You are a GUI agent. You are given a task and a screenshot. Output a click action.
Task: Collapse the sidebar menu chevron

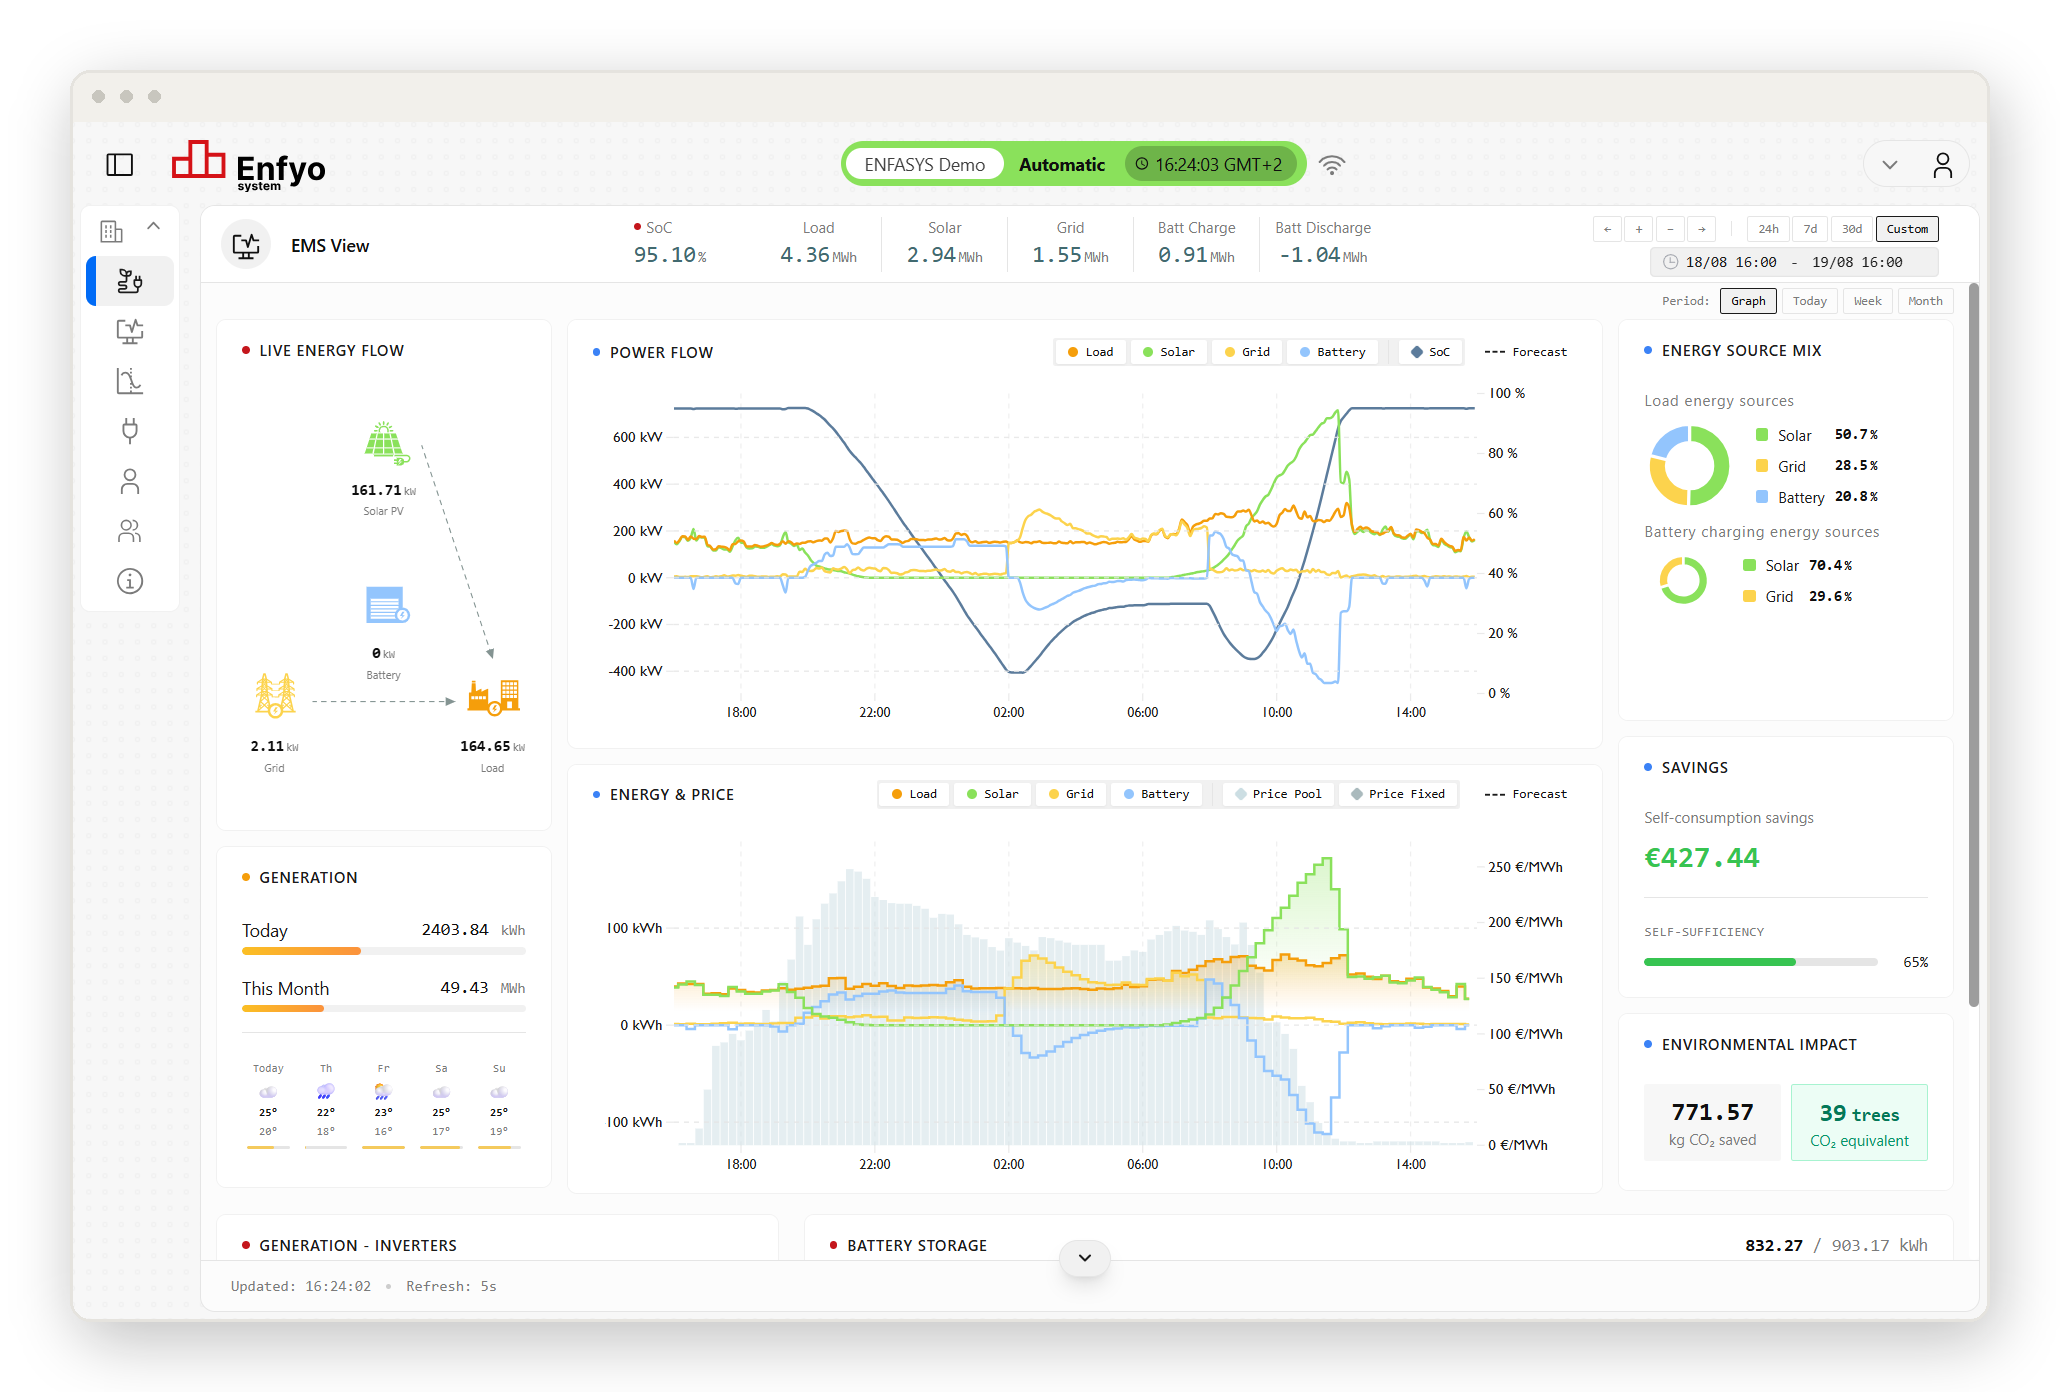(x=154, y=226)
